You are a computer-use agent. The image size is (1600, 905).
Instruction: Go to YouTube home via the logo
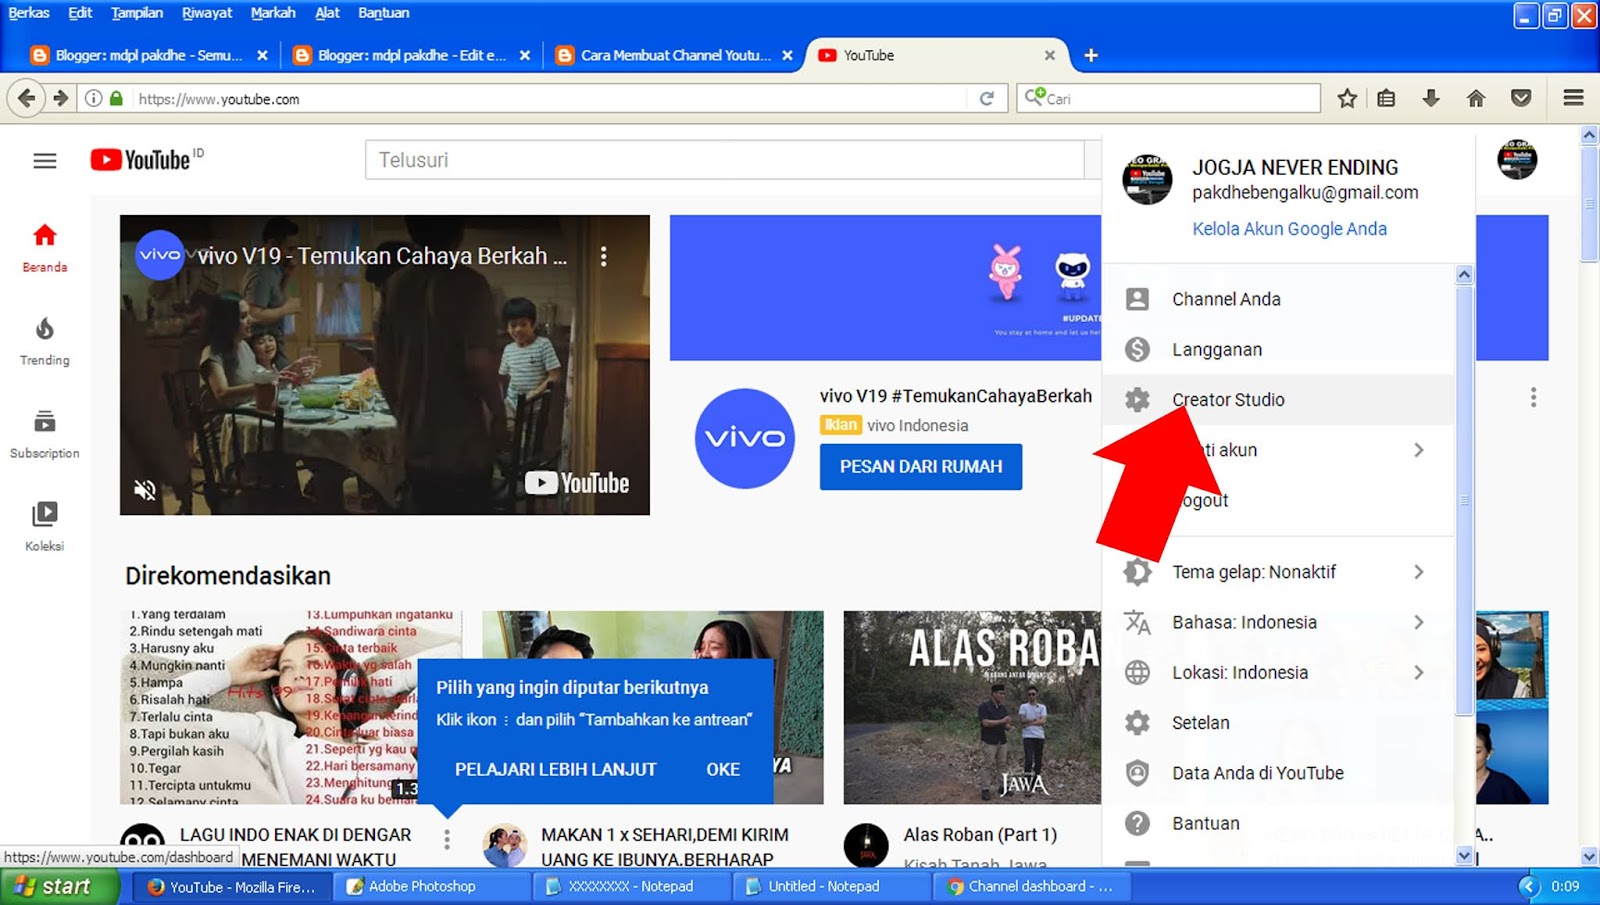coord(140,160)
